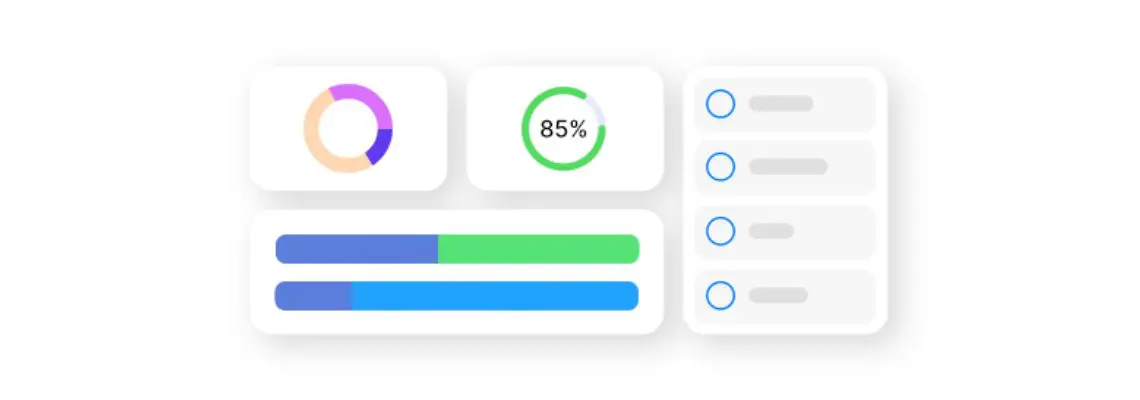The width and height of the screenshot is (1140, 400).
Task: Click the short indigo segment of bottom bar
Action: [313, 296]
